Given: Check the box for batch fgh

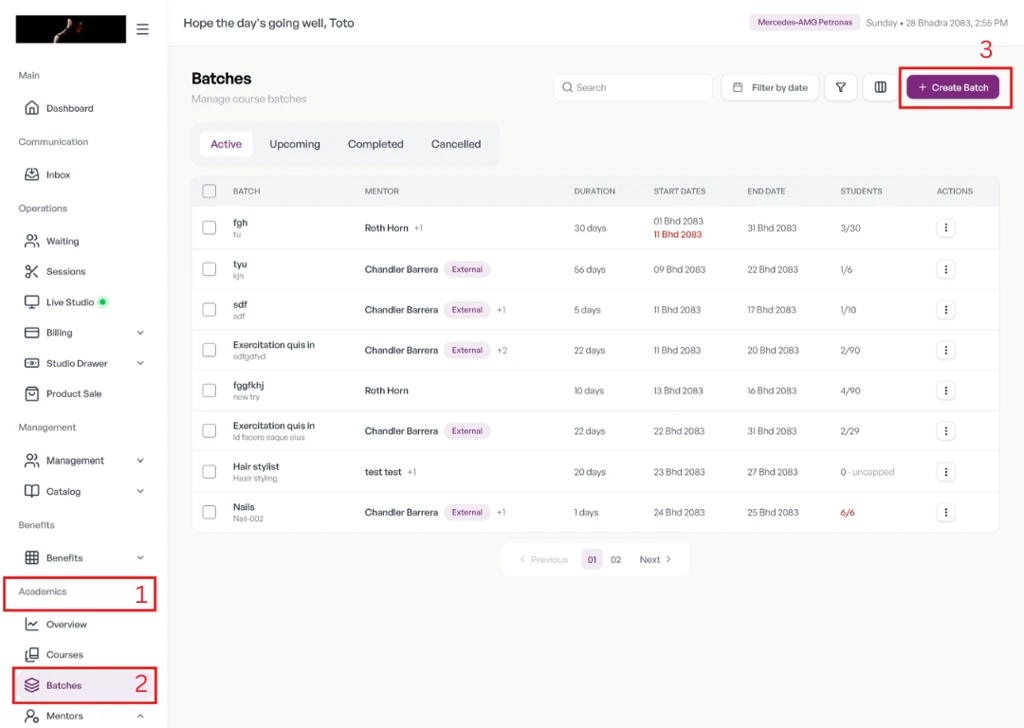Looking at the screenshot, I should coord(209,227).
